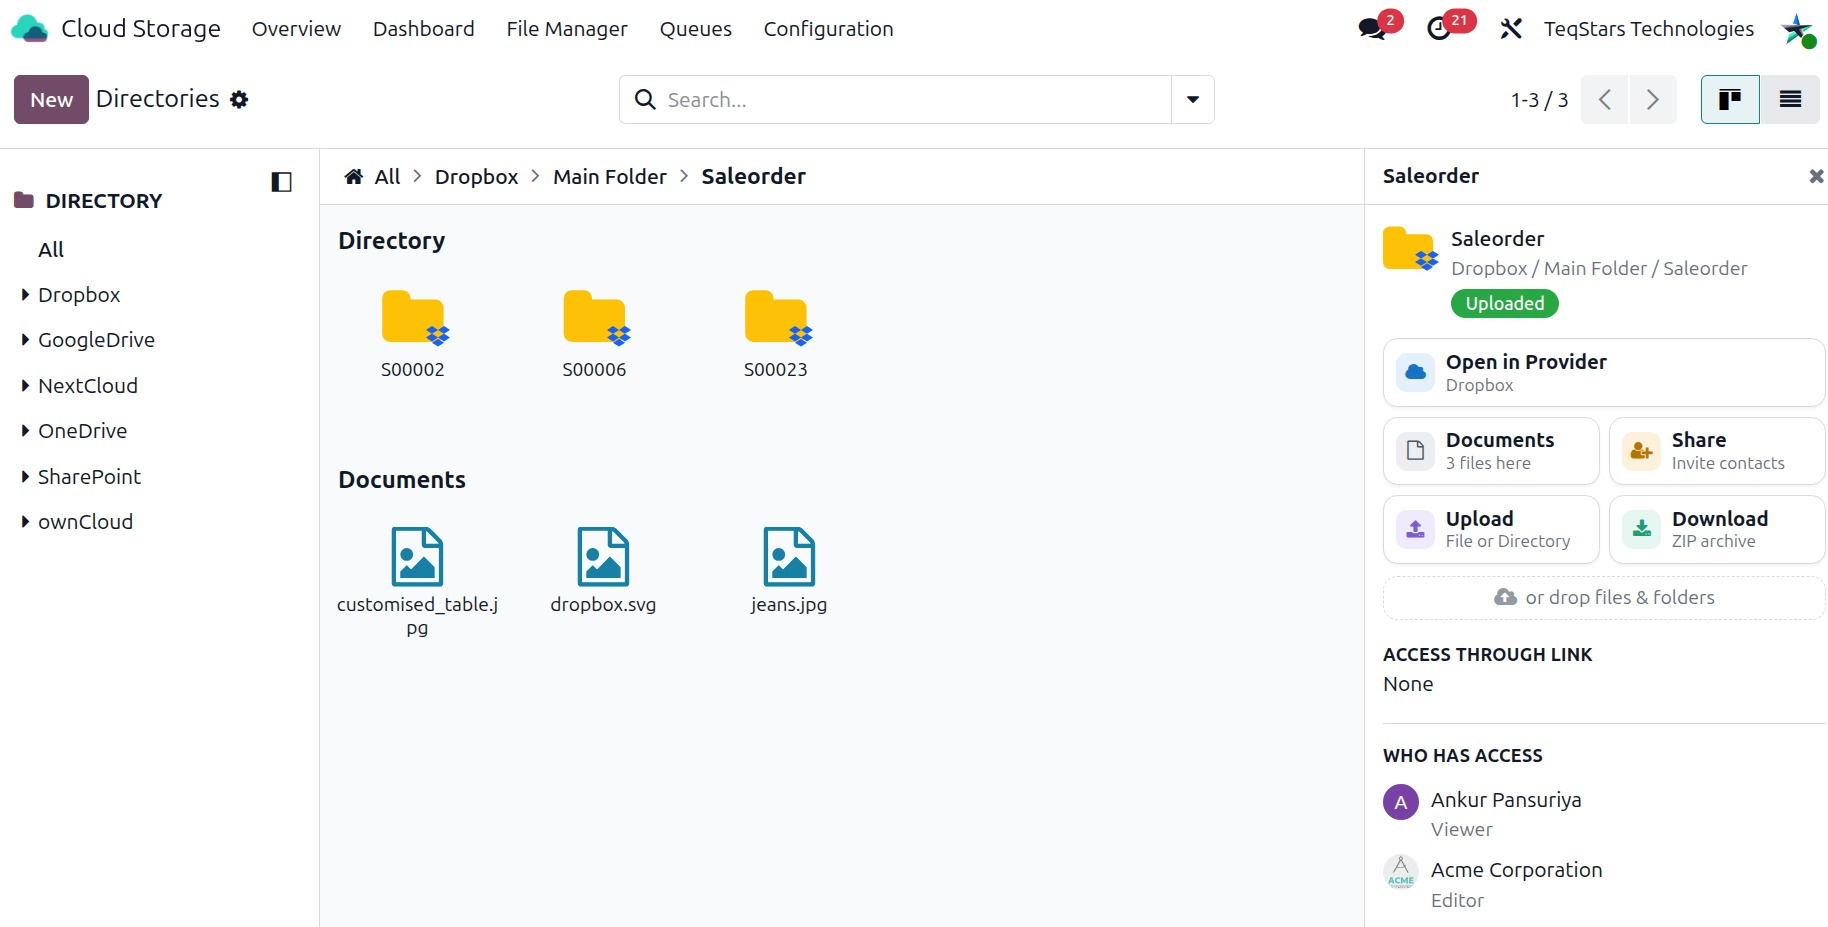
Task: Click Ankur Pansuriya avatar
Action: pos(1401,802)
